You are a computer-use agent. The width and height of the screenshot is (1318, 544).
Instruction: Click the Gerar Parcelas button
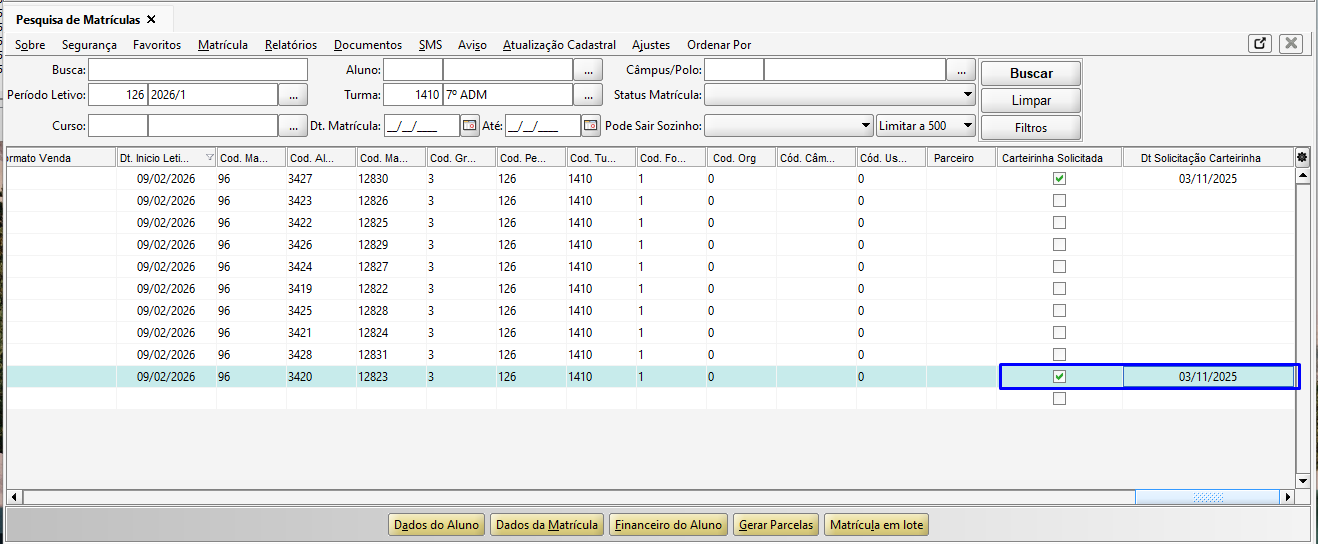(777, 524)
